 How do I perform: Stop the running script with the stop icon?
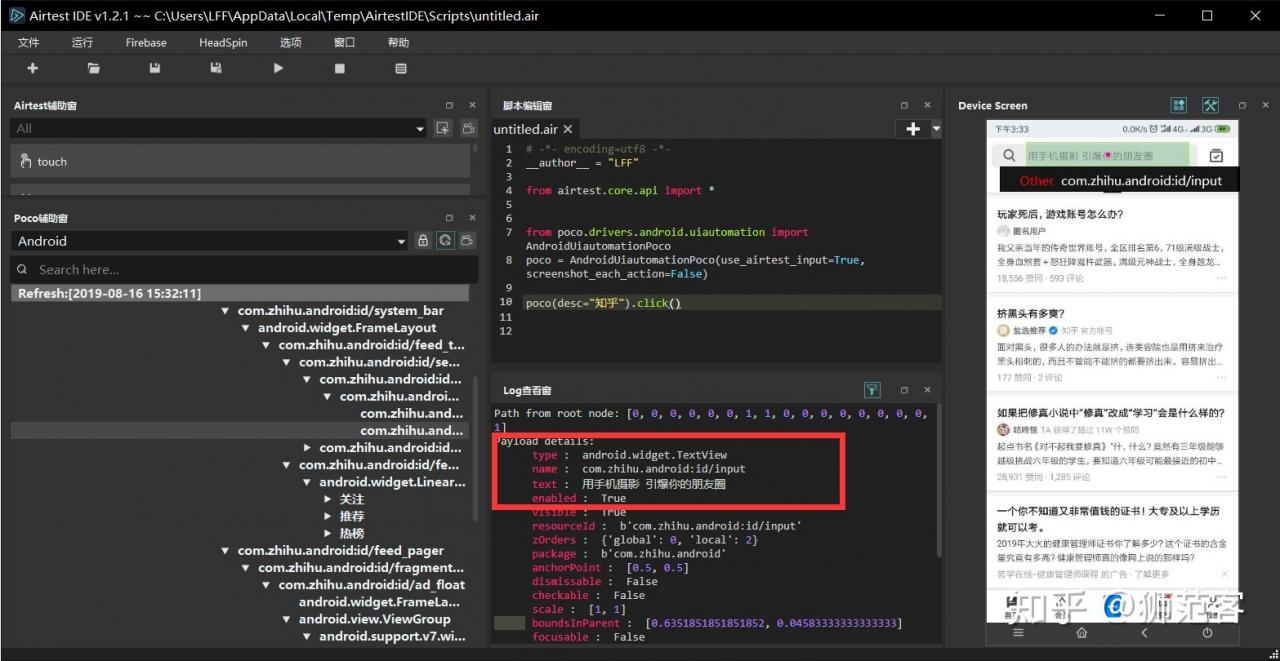click(x=340, y=68)
